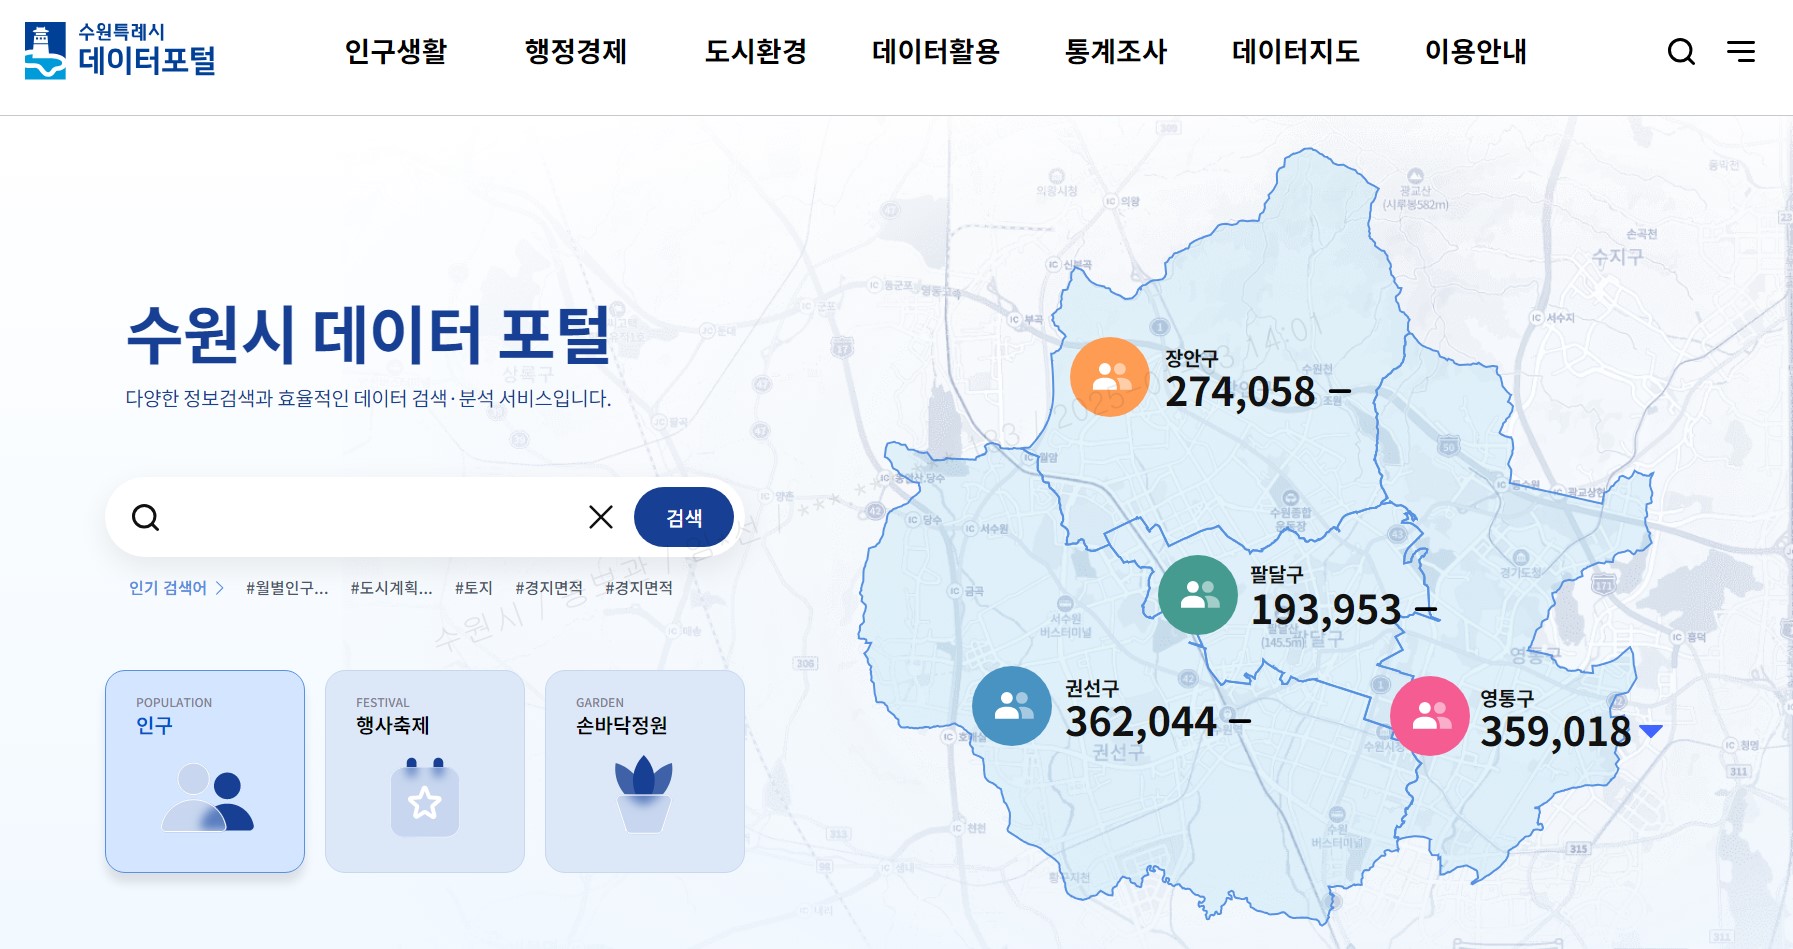Click blue down arrow beside 359,018
This screenshot has width=1793, height=949.
pos(1651,731)
